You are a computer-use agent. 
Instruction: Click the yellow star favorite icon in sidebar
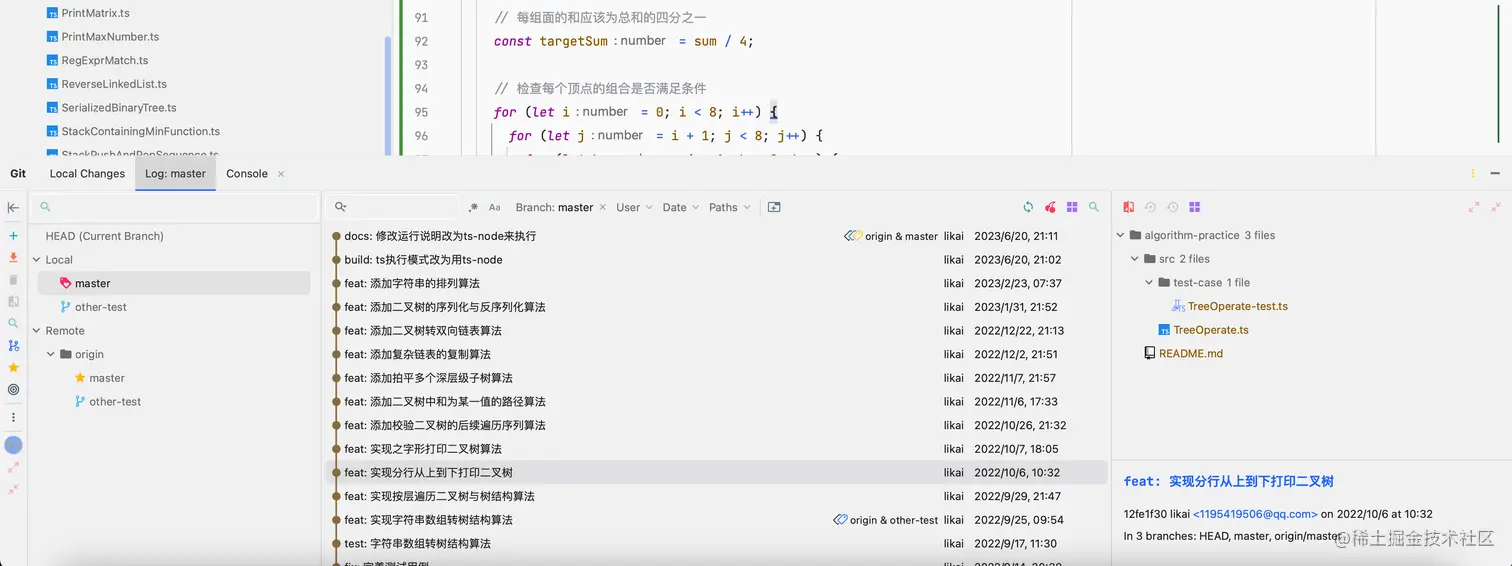13,368
